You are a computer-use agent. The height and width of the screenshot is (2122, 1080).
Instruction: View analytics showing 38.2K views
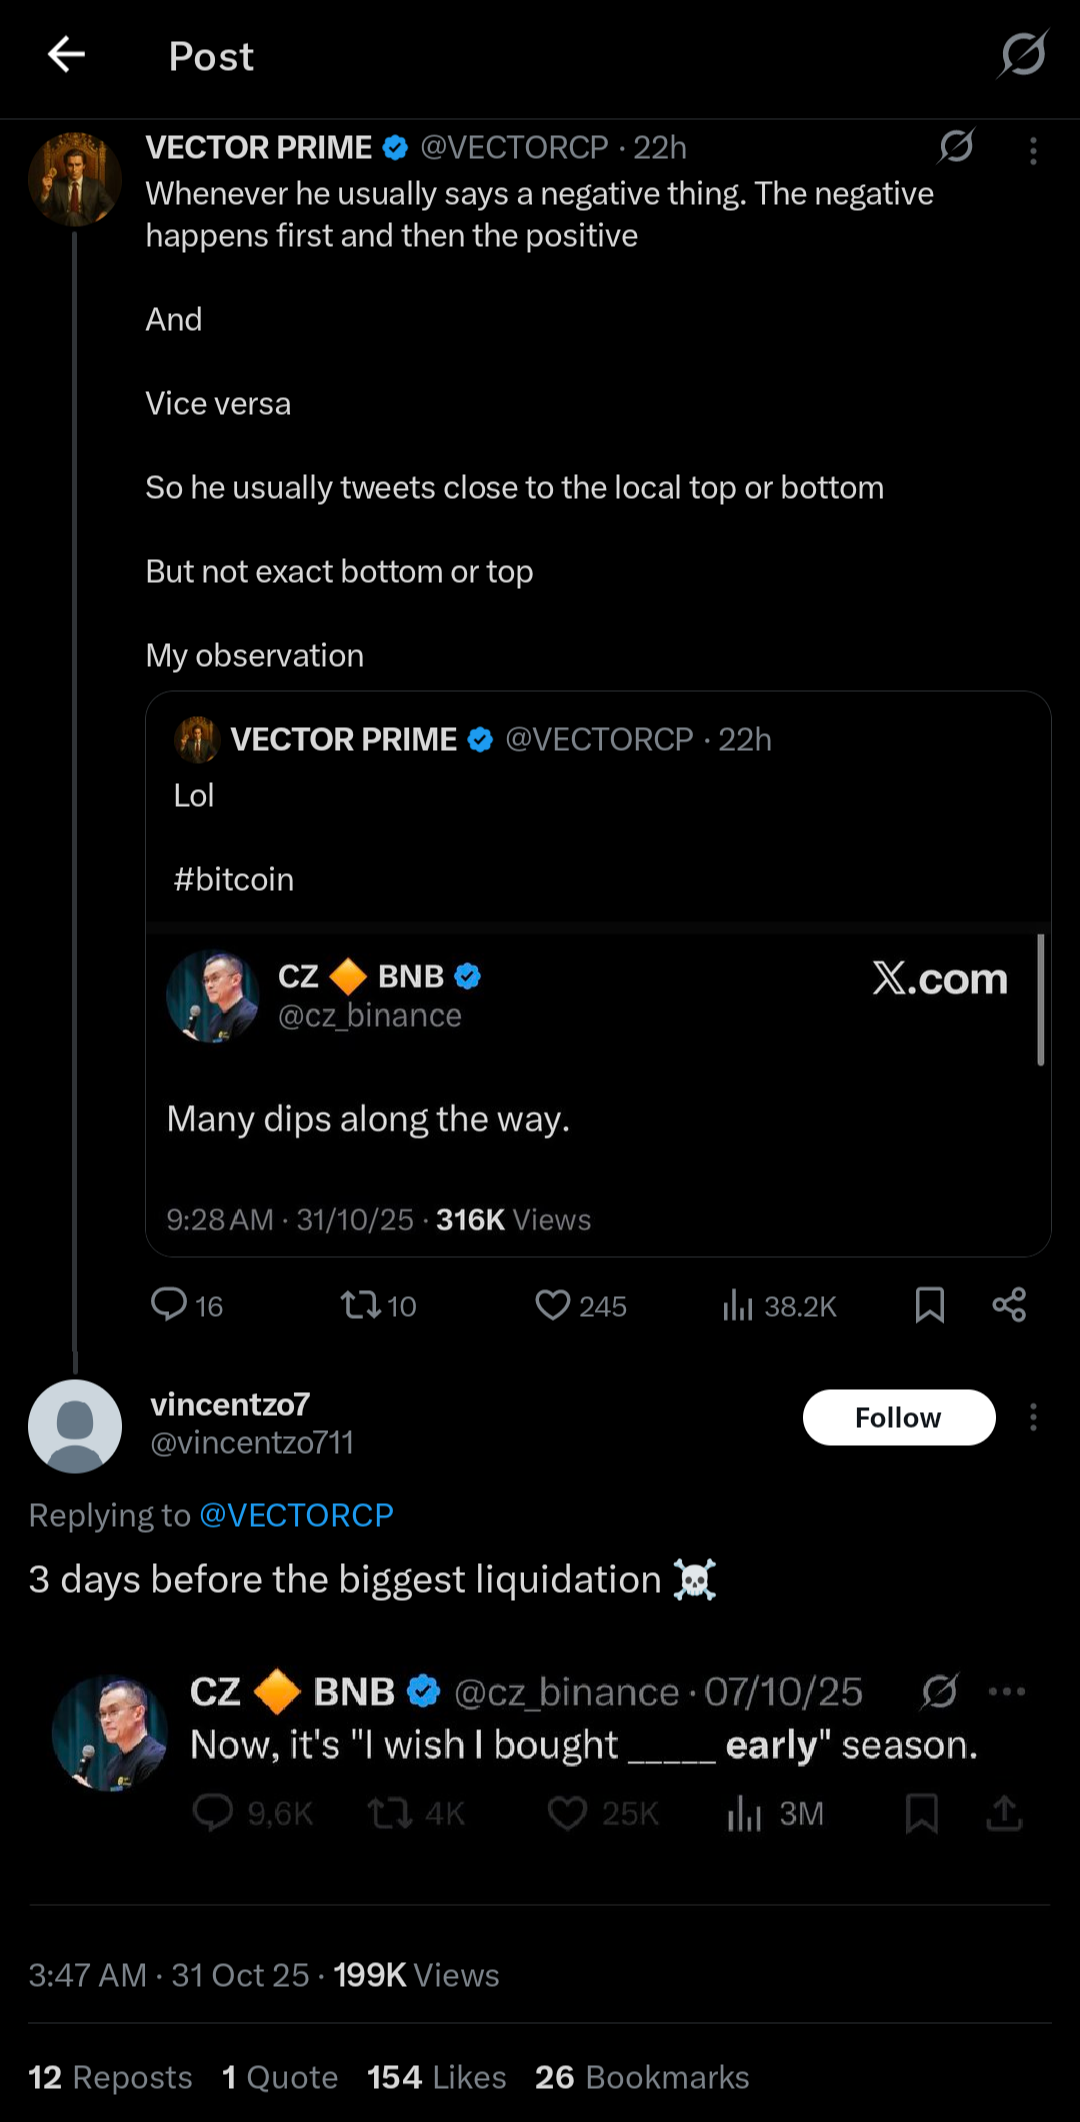(779, 1305)
